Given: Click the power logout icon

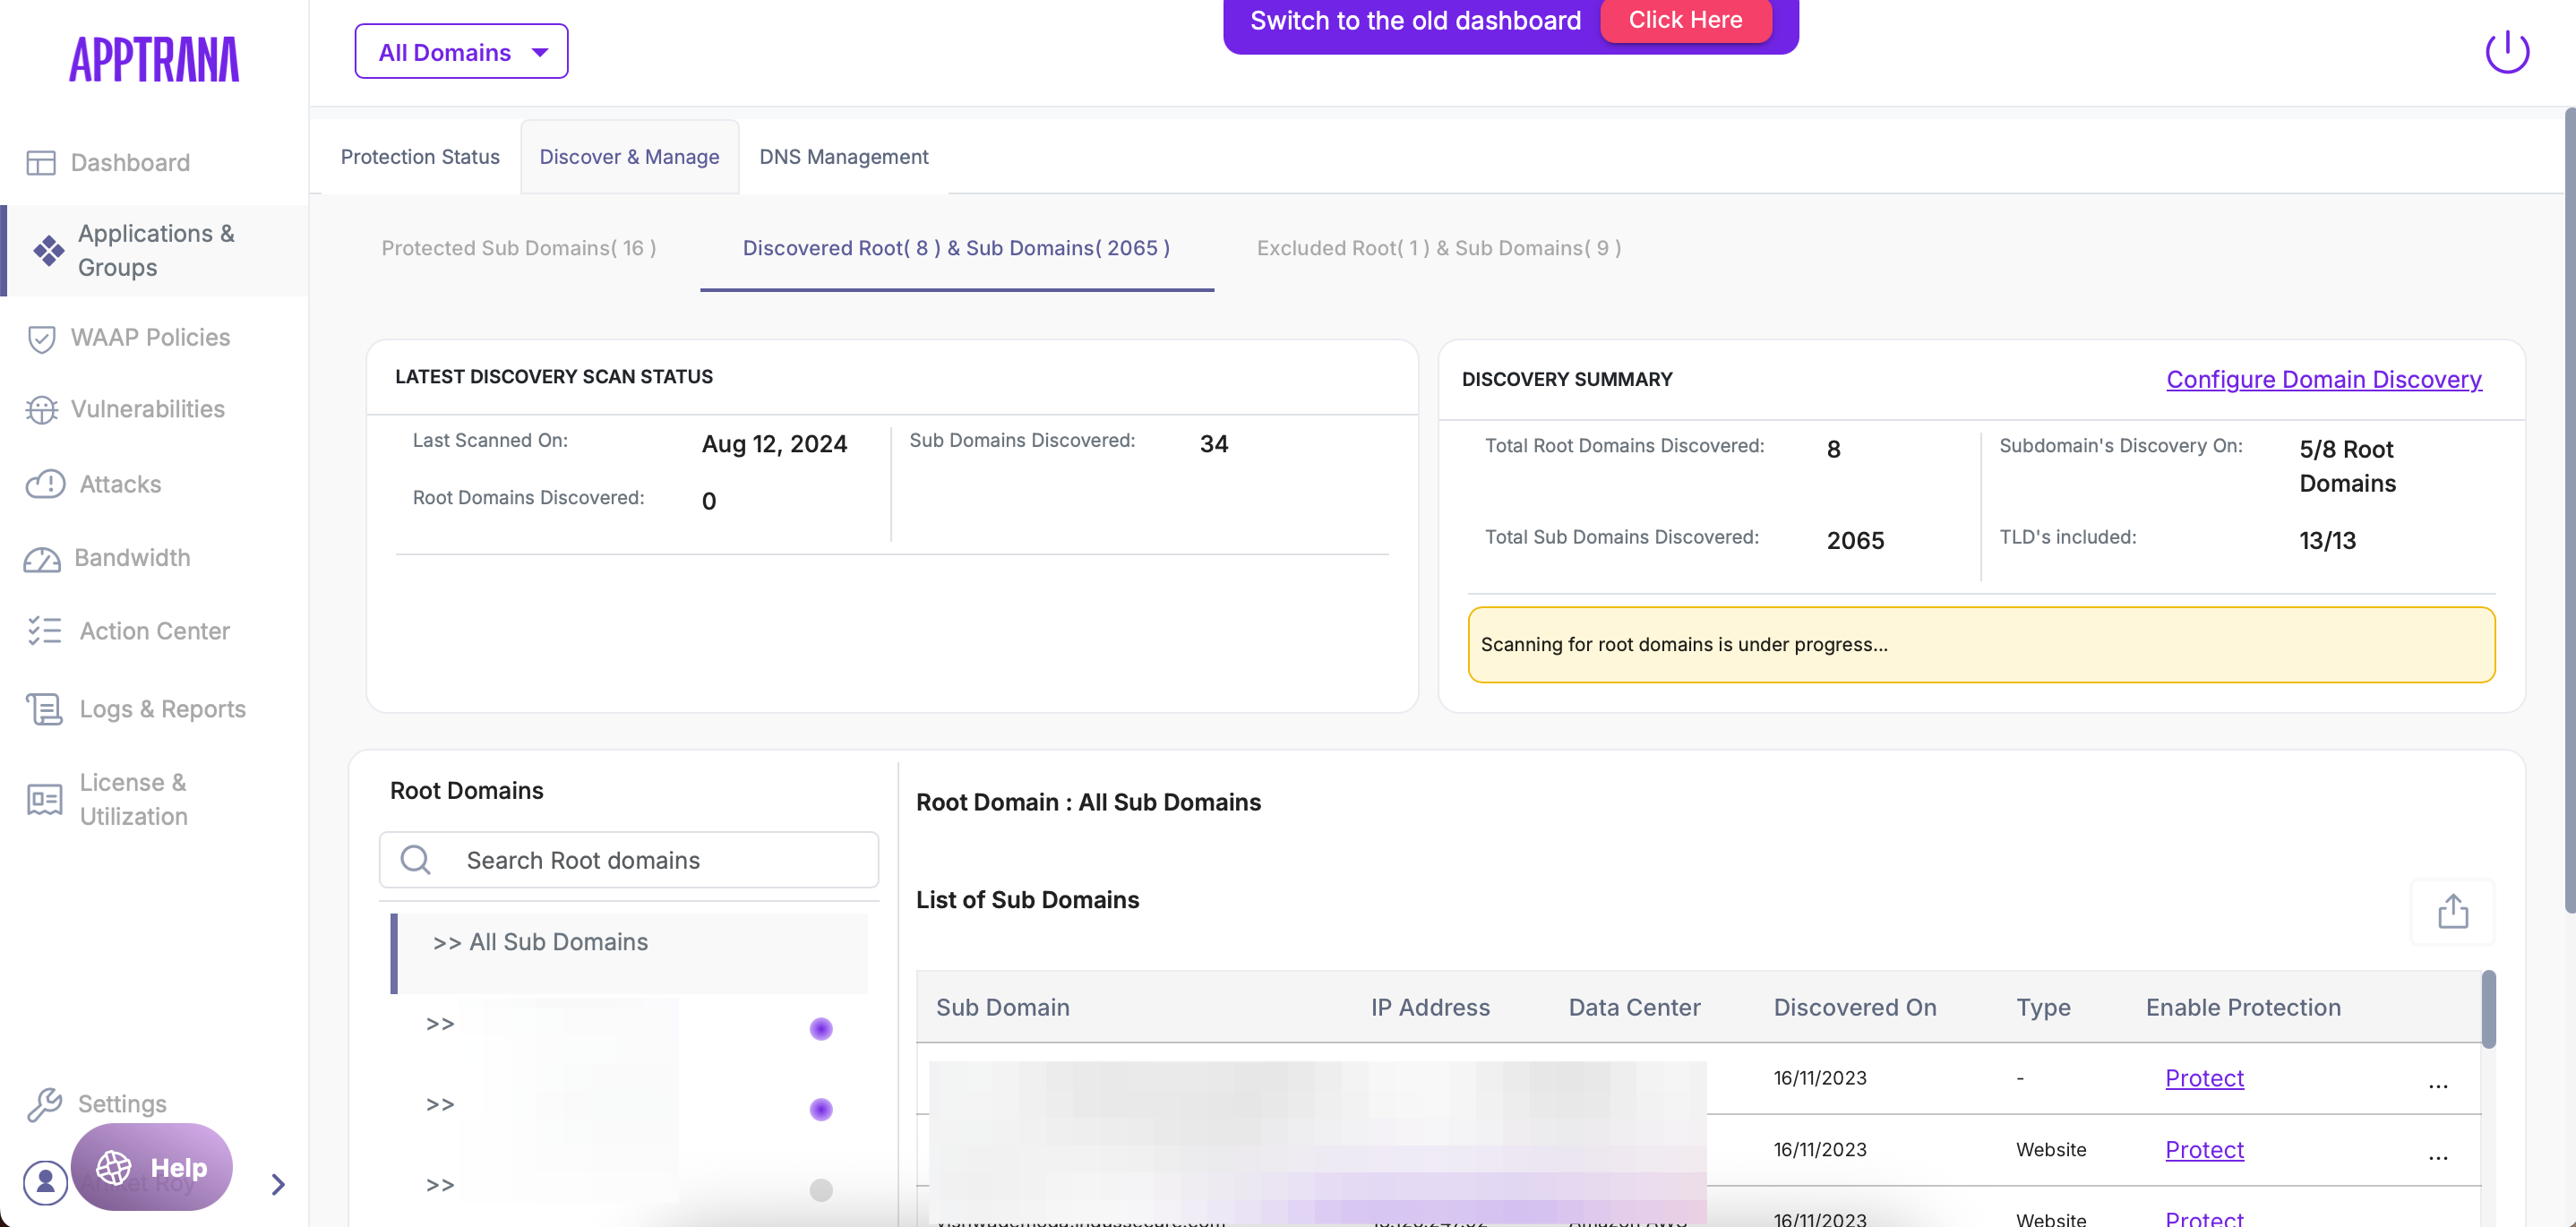Looking at the screenshot, I should click(x=2507, y=52).
